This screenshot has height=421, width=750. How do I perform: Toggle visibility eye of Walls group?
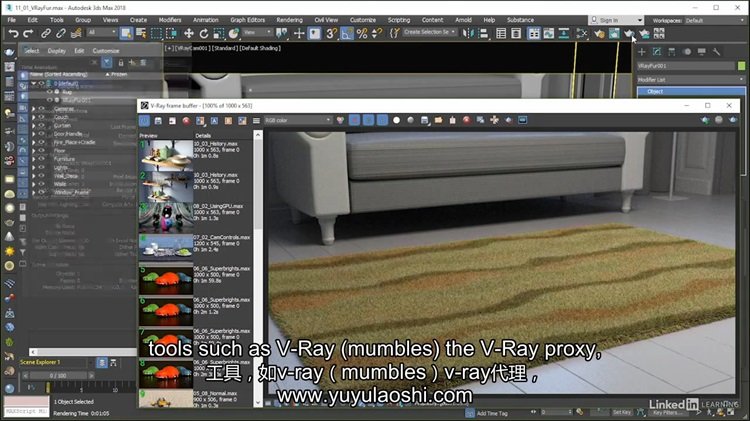(42, 184)
